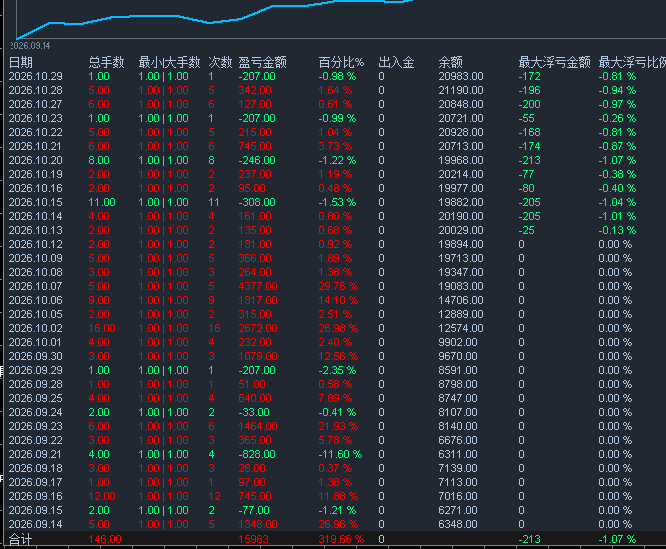Viewport: 666px width, 549px height.
Task: Click total lots 16.00
Action: point(102,329)
